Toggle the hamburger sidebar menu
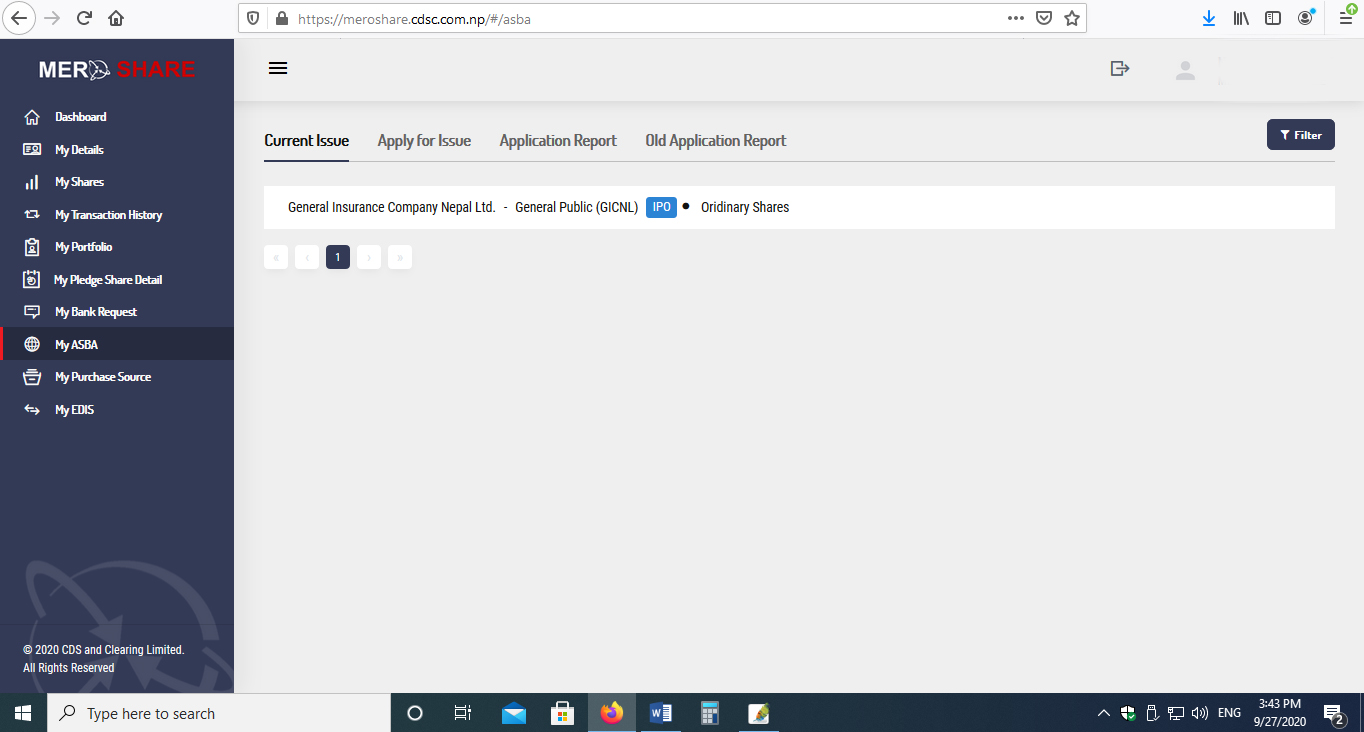 (278, 68)
